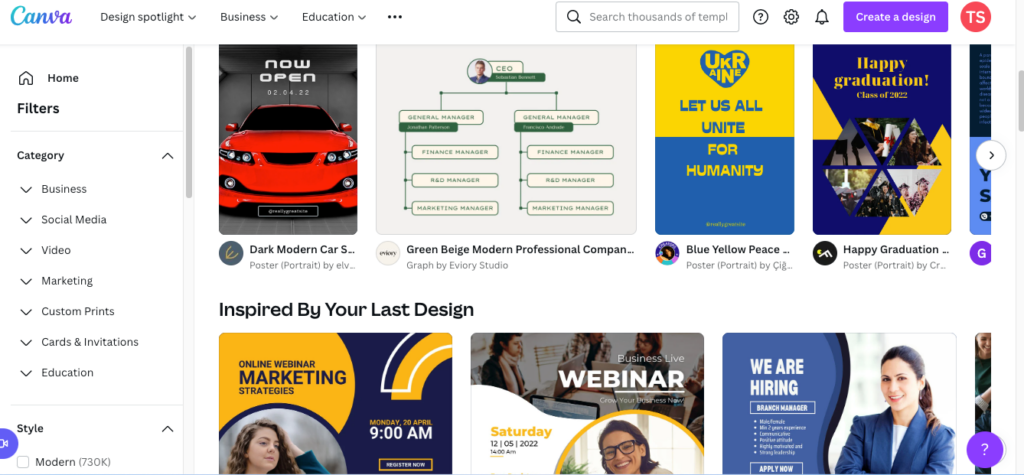1024x475 pixels.
Task: Open the We Are Hiring template thumbnail
Action: pos(839,404)
